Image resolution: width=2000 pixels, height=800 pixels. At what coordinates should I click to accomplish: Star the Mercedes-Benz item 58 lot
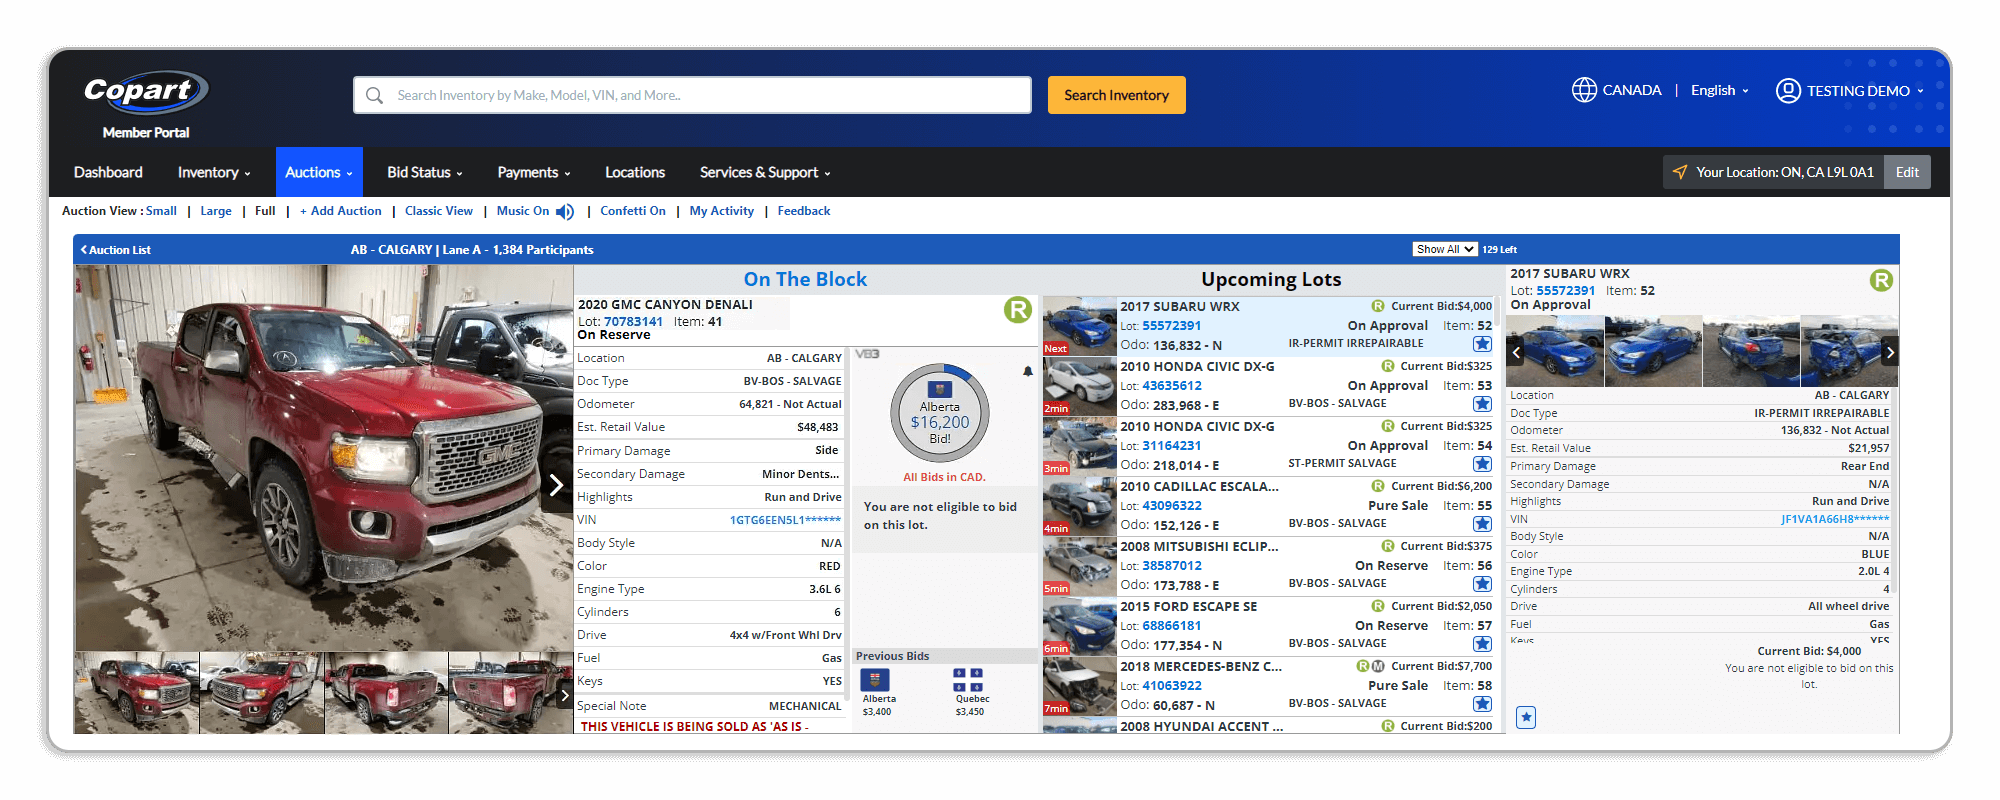pyautogui.click(x=1482, y=704)
